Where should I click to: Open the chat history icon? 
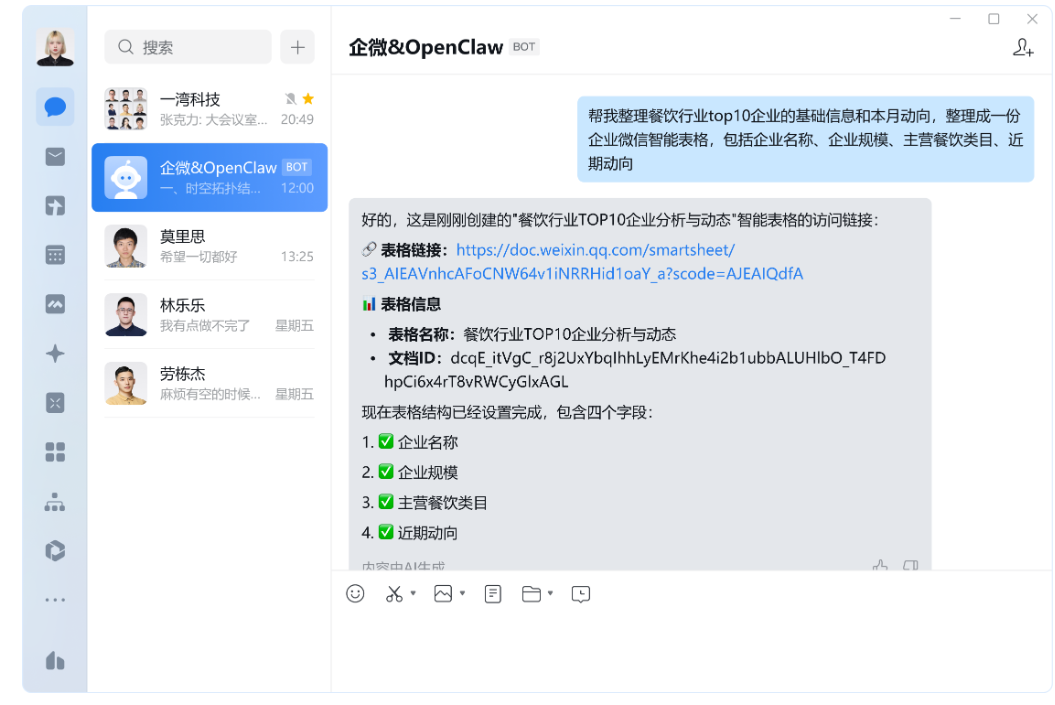click(580, 593)
